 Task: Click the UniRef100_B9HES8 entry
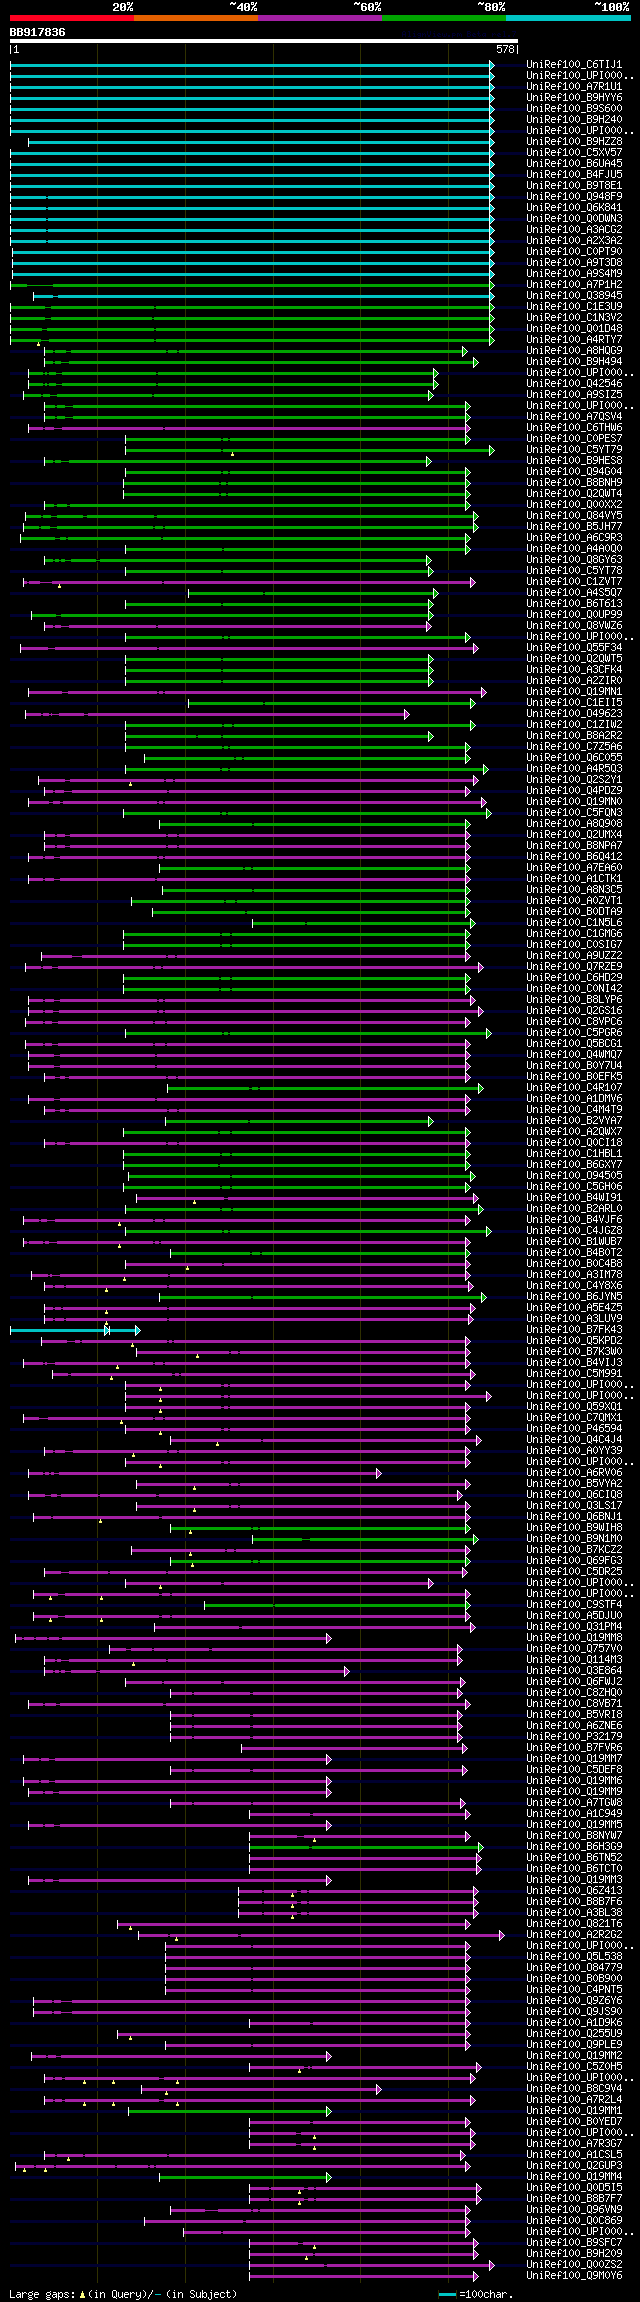click(x=574, y=461)
